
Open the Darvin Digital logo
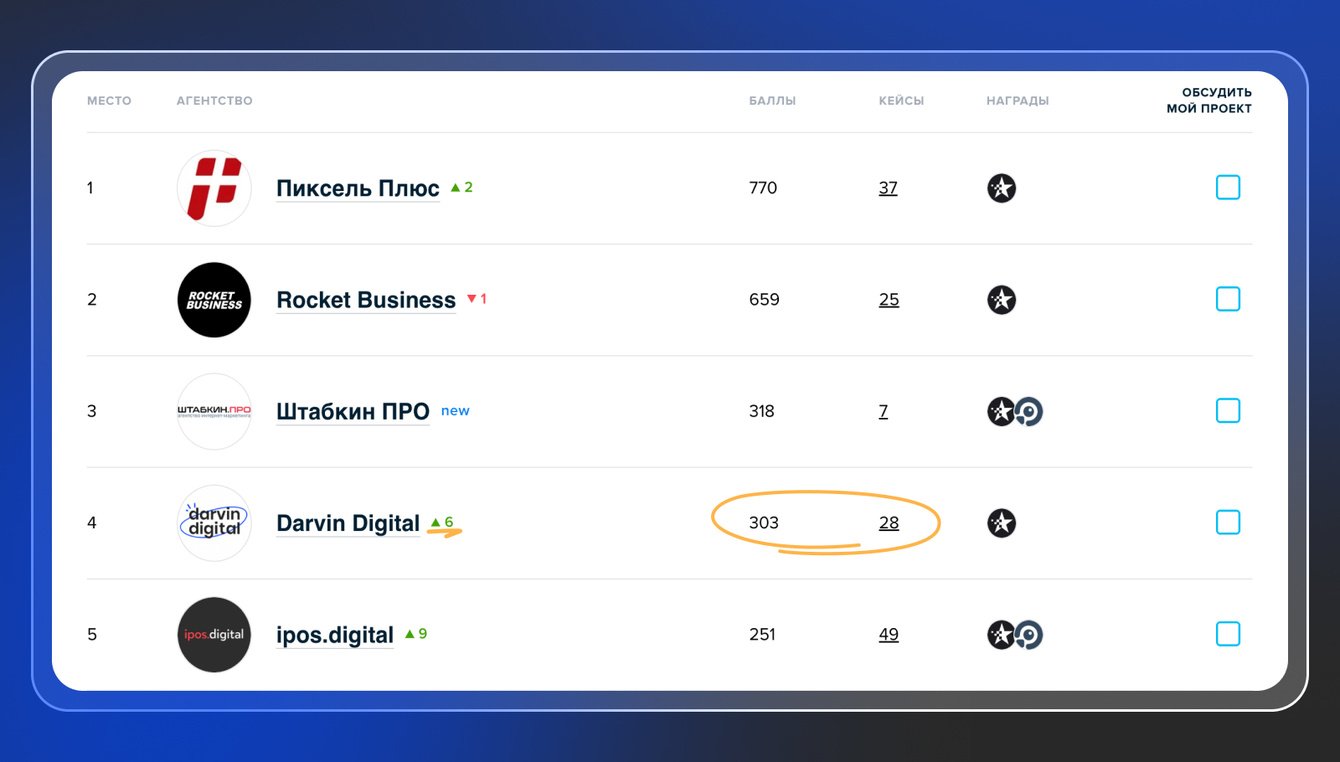pos(214,523)
